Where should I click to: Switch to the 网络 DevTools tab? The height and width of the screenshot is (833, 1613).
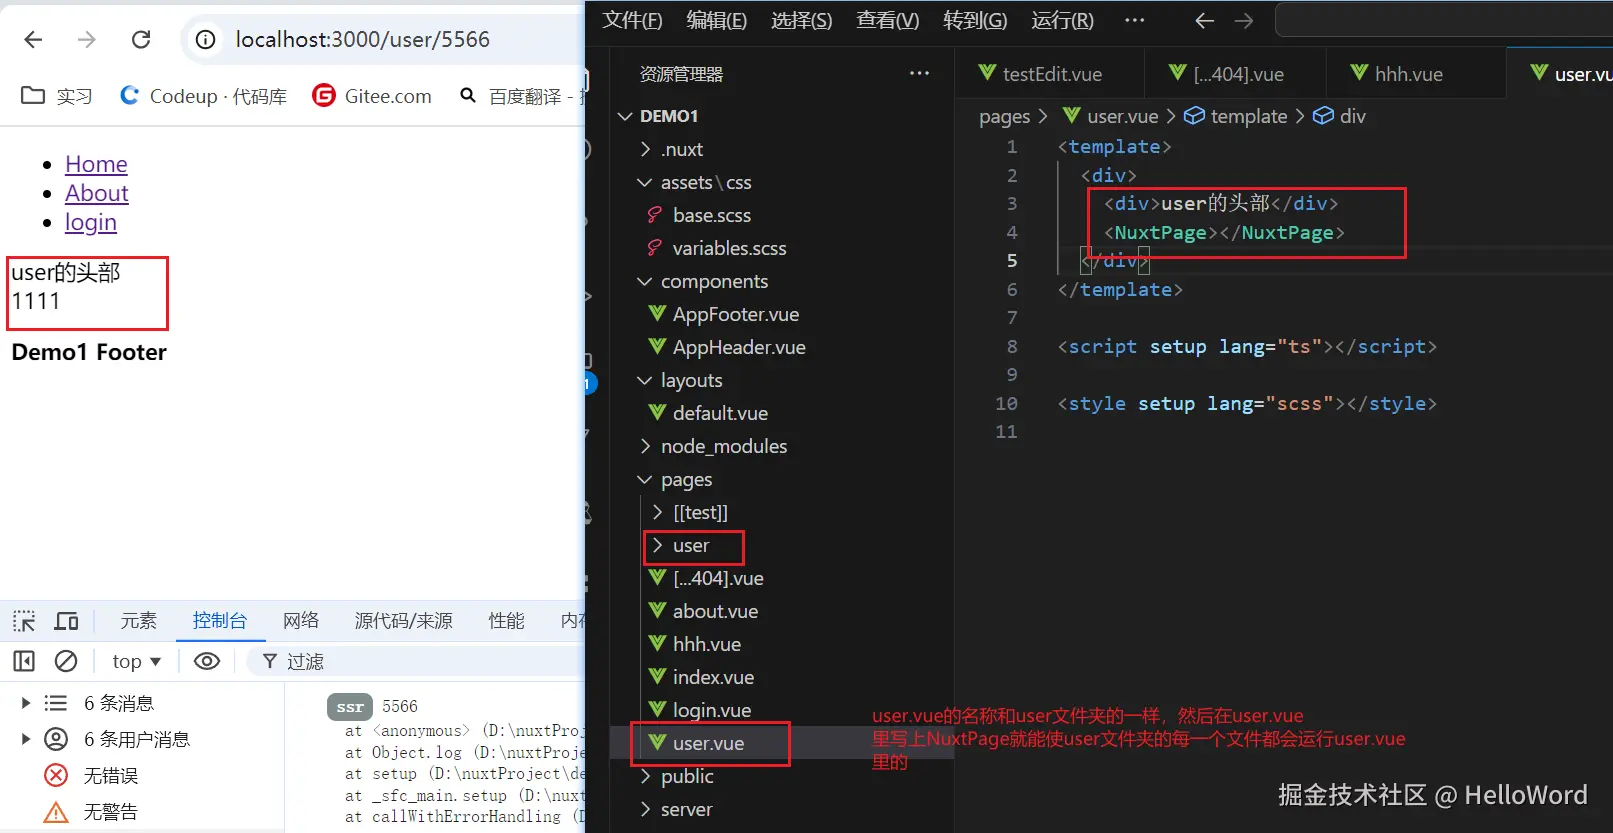[x=301, y=621]
